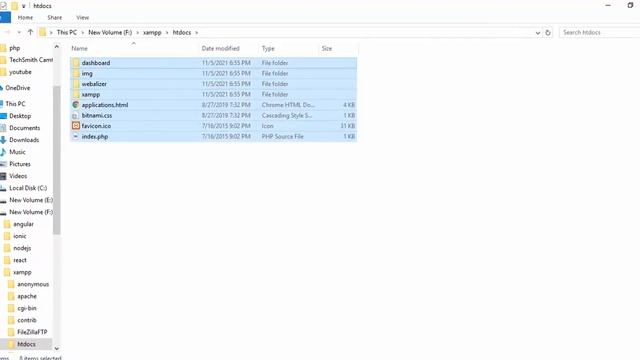Click the Search htdocs field

click(x=599, y=32)
